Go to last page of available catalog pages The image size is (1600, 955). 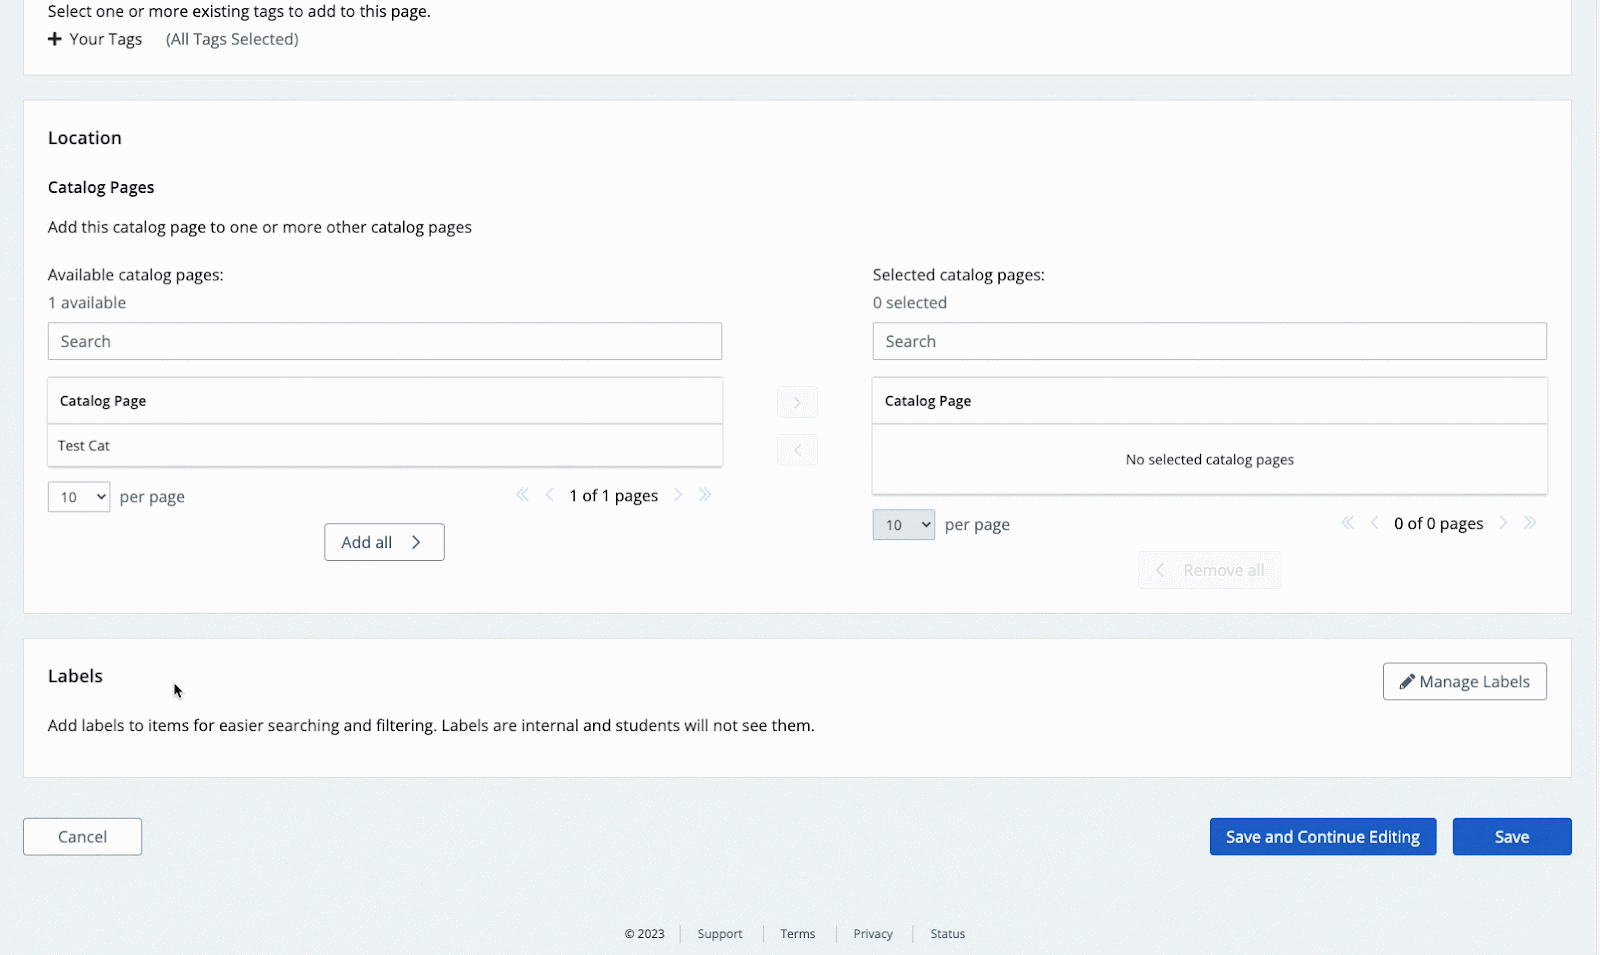(x=705, y=495)
